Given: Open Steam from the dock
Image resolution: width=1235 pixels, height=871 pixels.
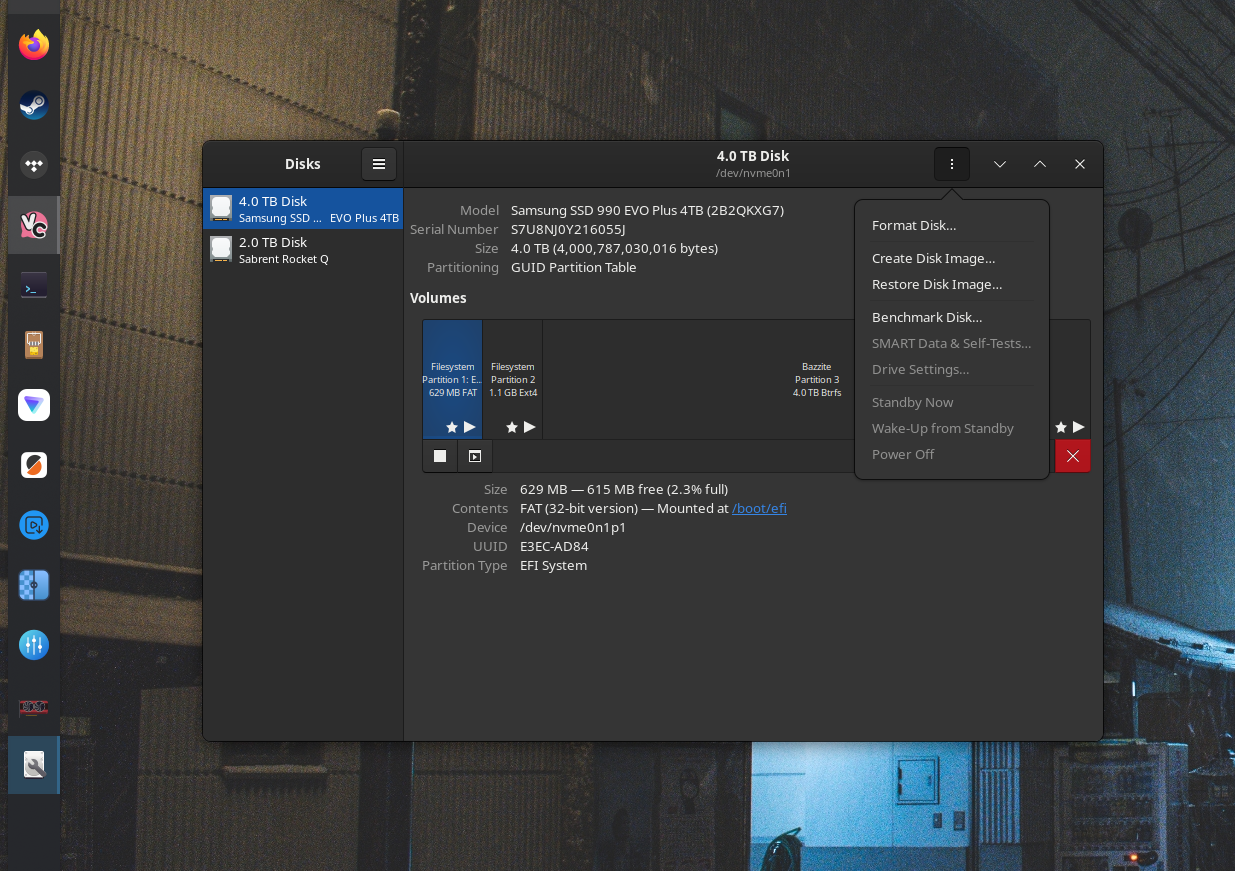Looking at the screenshot, I should pyautogui.click(x=34, y=105).
